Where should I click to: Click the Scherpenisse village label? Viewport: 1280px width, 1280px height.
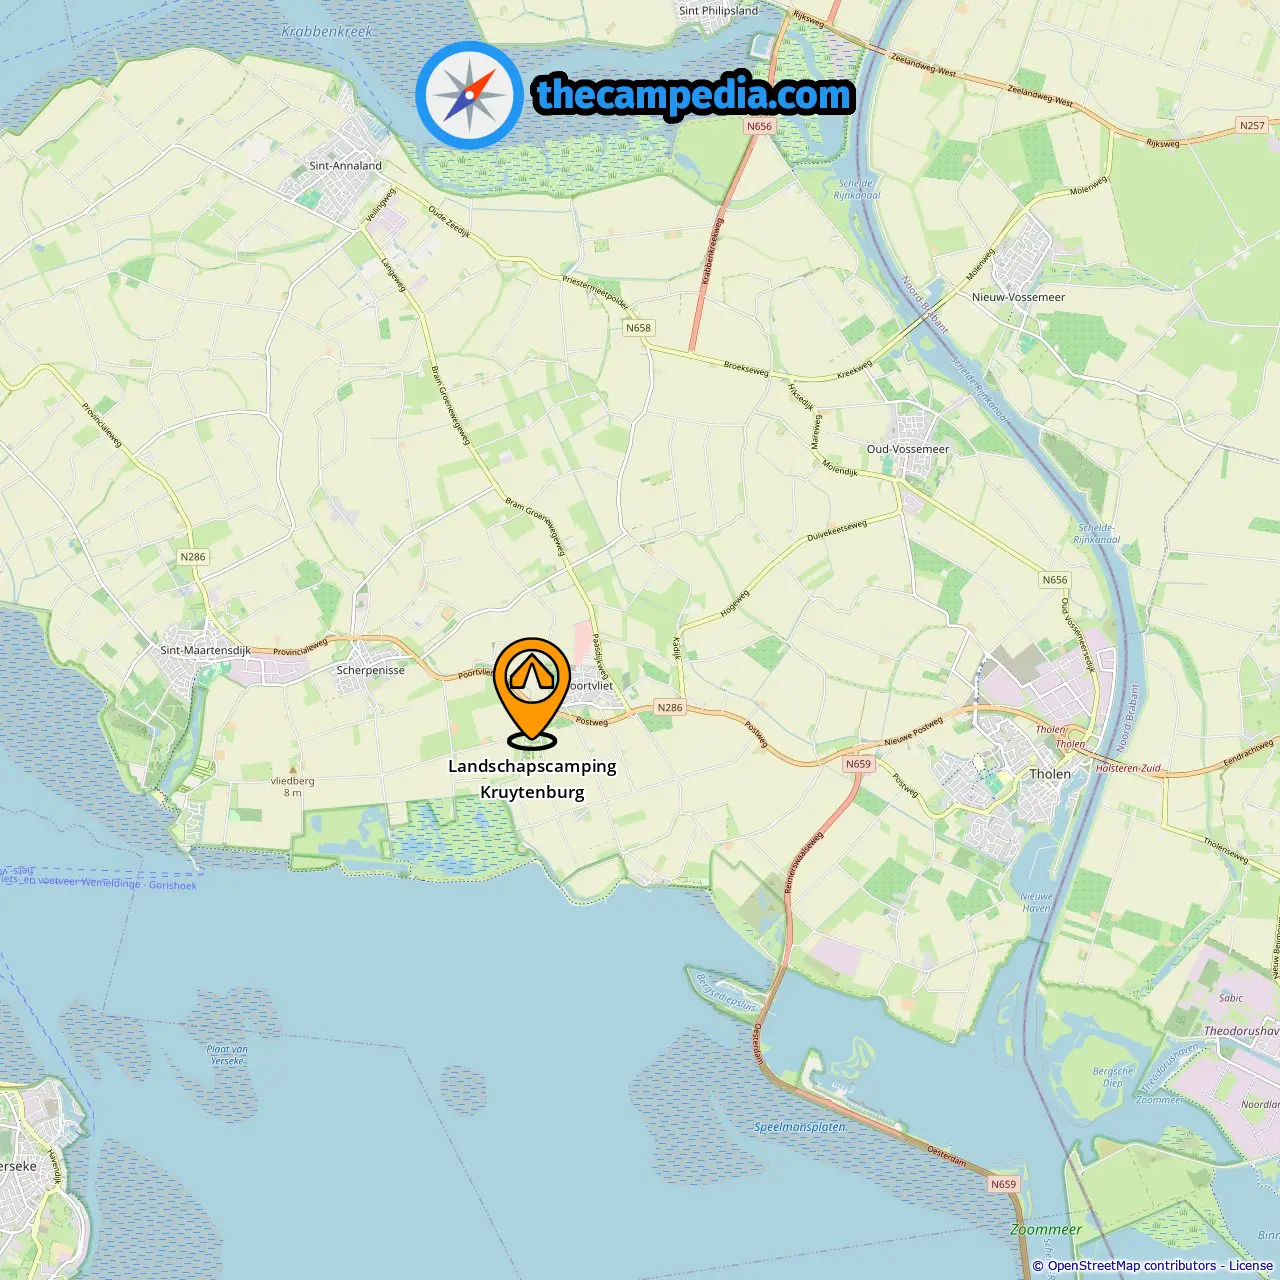point(370,670)
